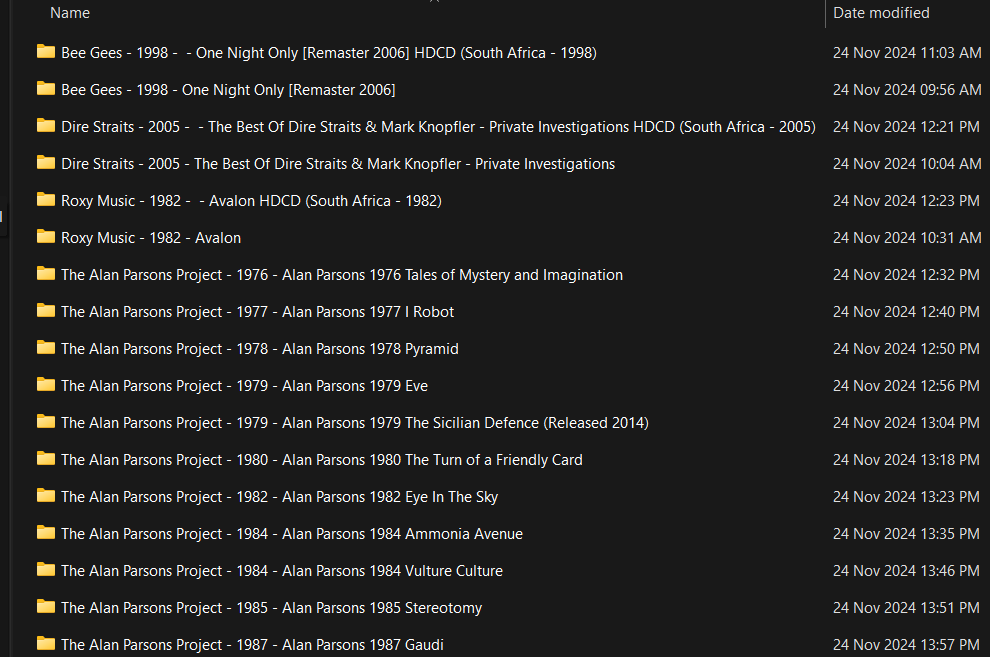The width and height of the screenshot is (990, 657).
Task: Click folder icon for Dire Straits Private Investigations HDCD
Action: [x=46, y=126]
